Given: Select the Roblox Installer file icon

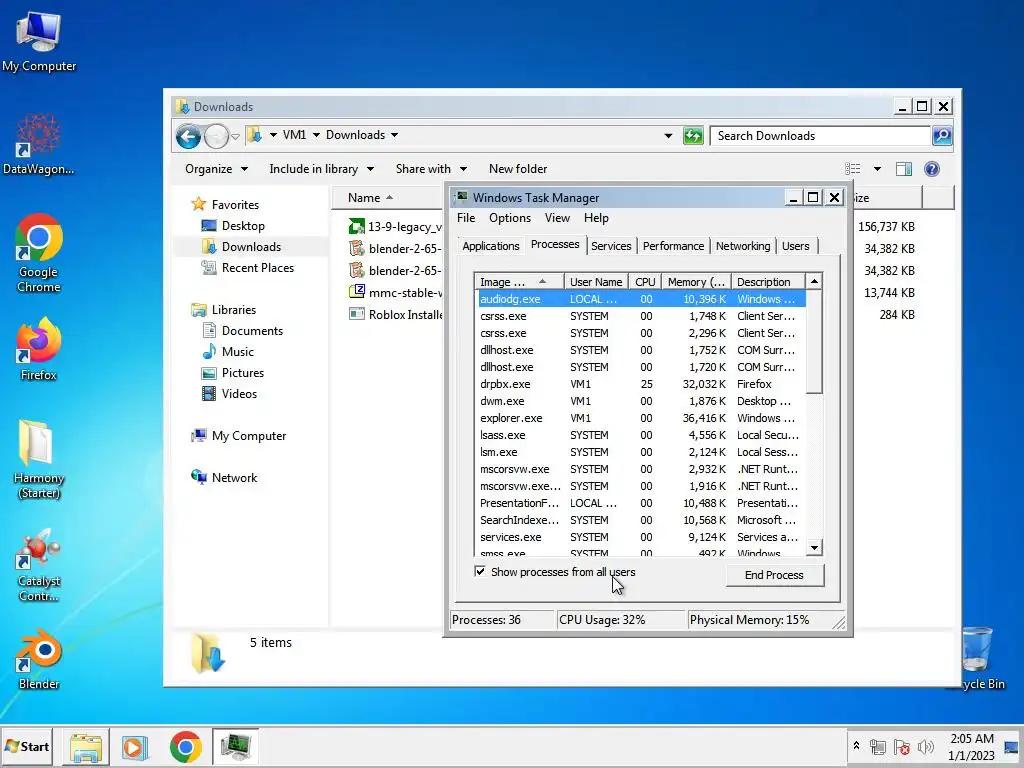Looking at the screenshot, I should (357, 314).
